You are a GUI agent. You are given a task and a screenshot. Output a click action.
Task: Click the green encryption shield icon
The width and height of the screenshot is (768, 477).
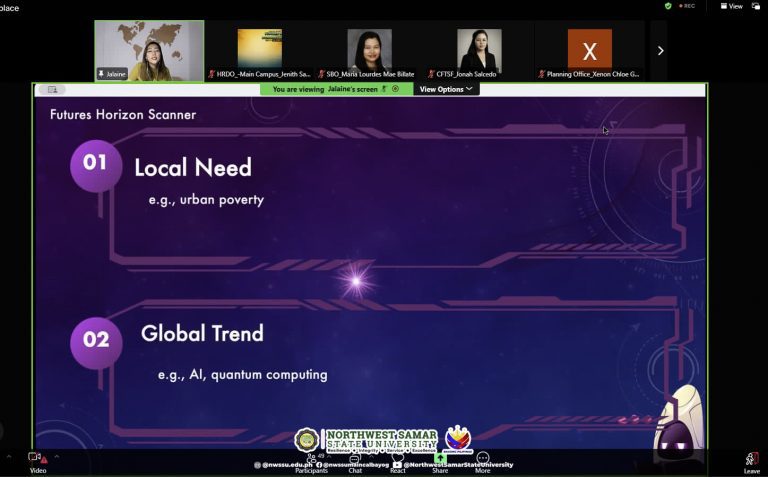668,6
